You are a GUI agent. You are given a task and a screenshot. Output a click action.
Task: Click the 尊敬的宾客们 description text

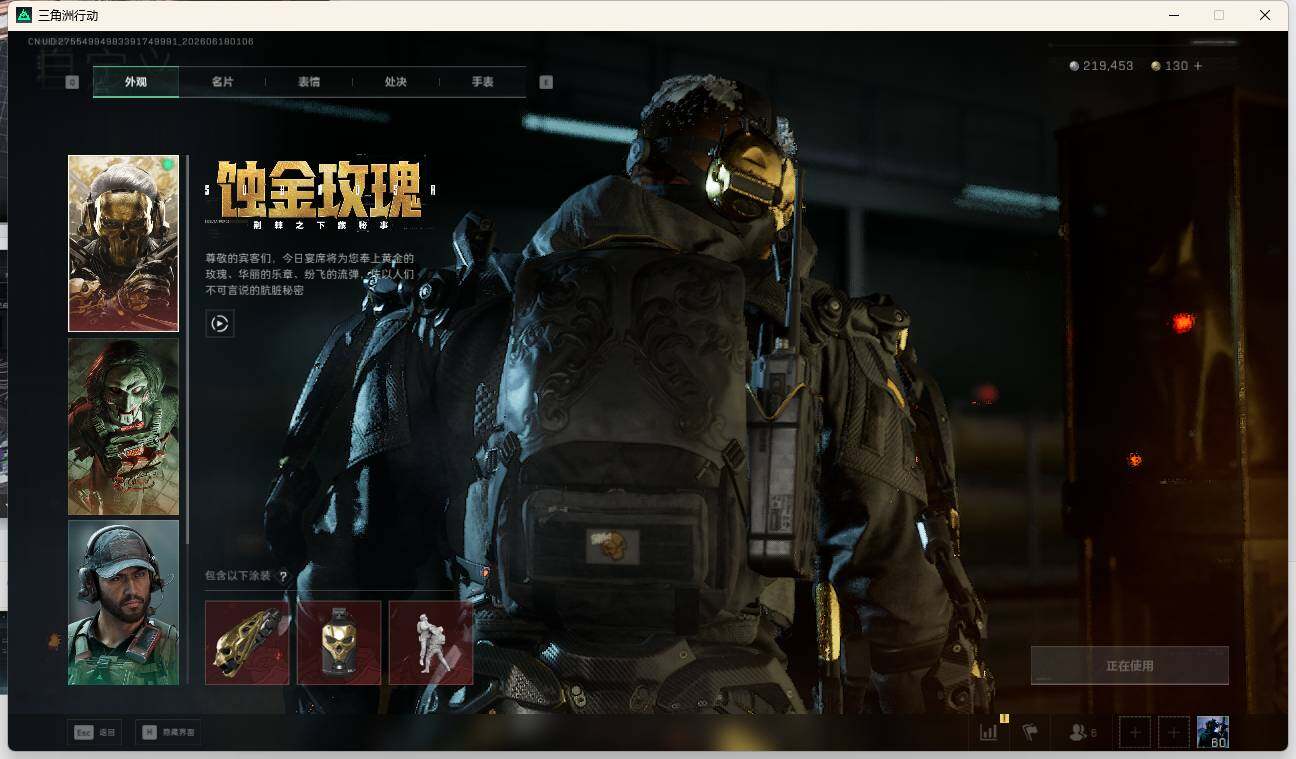point(310,274)
